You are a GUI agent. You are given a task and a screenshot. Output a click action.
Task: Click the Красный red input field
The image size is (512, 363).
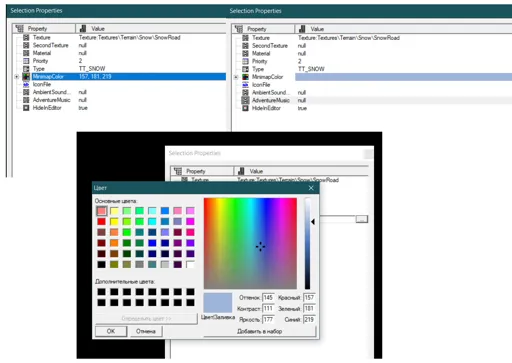(309, 297)
